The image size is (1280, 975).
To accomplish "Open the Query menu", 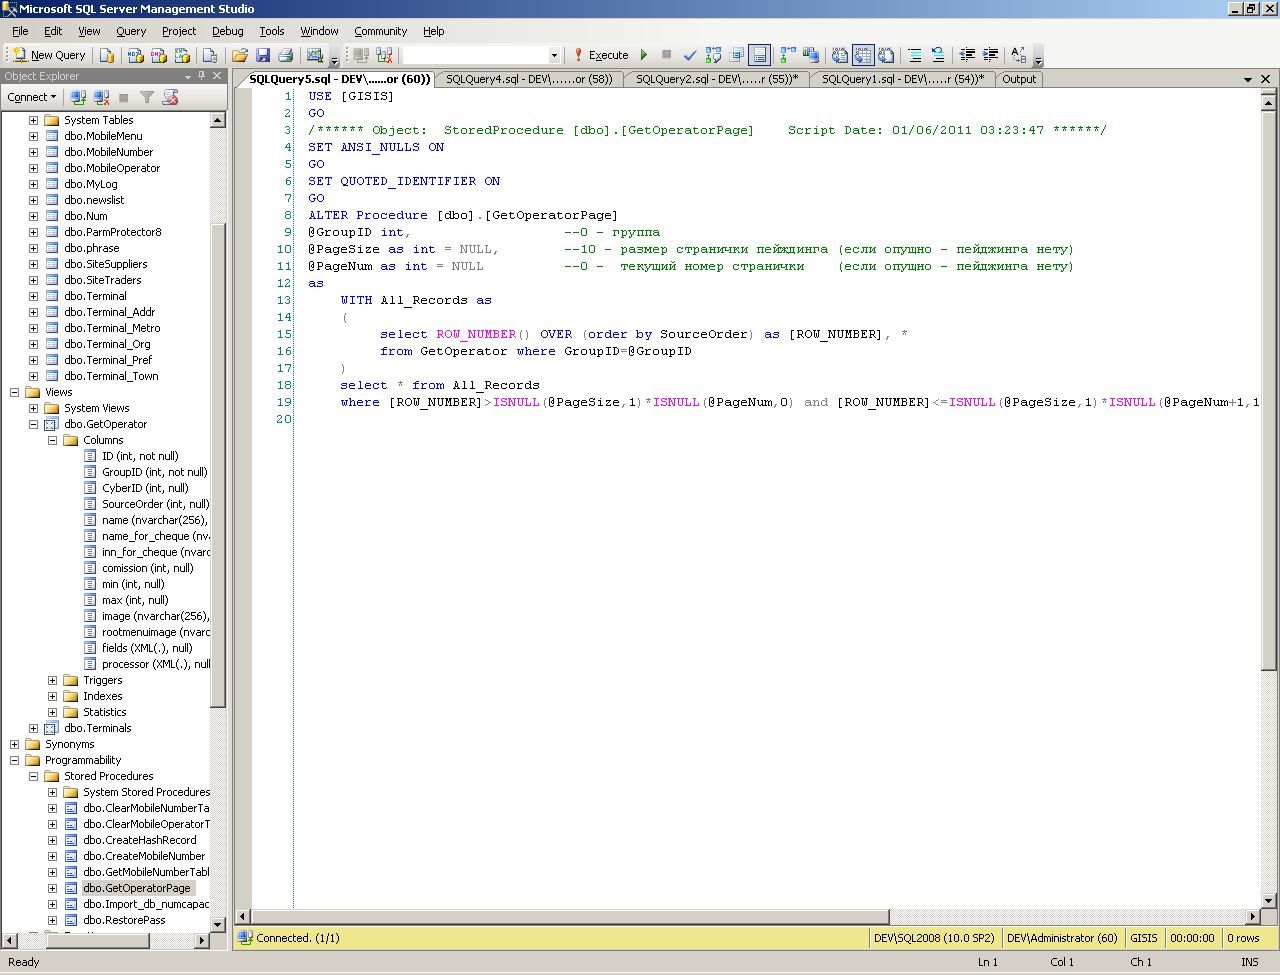I will coord(131,31).
